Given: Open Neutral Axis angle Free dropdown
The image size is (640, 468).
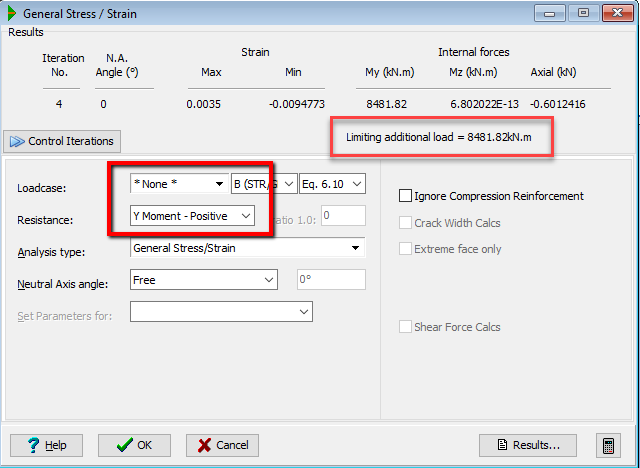Looking at the screenshot, I should click(x=204, y=280).
